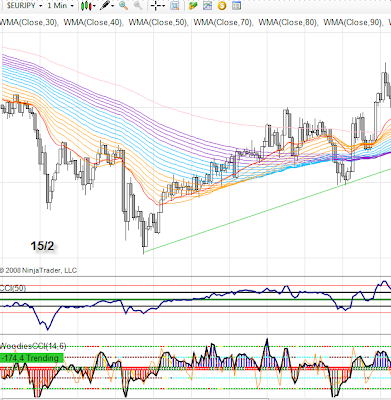
Task: Click the data box icon
Action: click(x=174, y=6)
